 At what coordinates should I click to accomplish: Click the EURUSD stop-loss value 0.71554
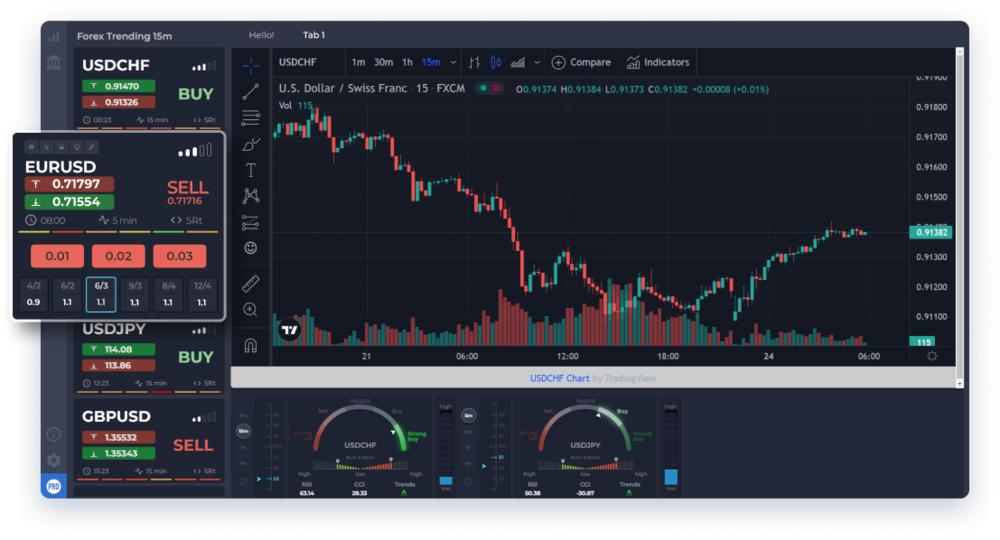point(69,202)
